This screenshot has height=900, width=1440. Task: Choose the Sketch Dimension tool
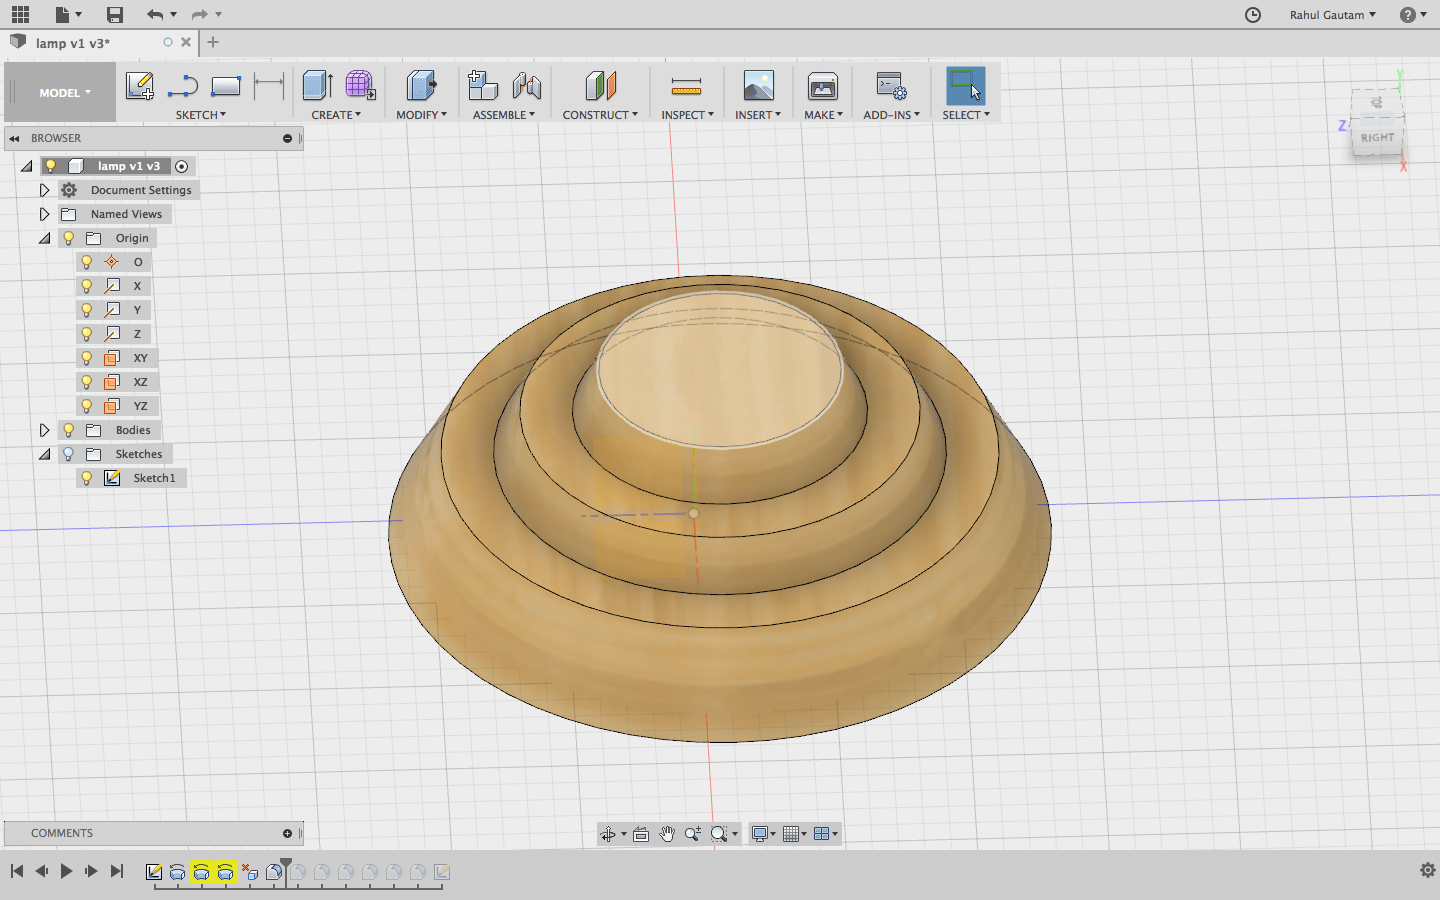[269, 86]
